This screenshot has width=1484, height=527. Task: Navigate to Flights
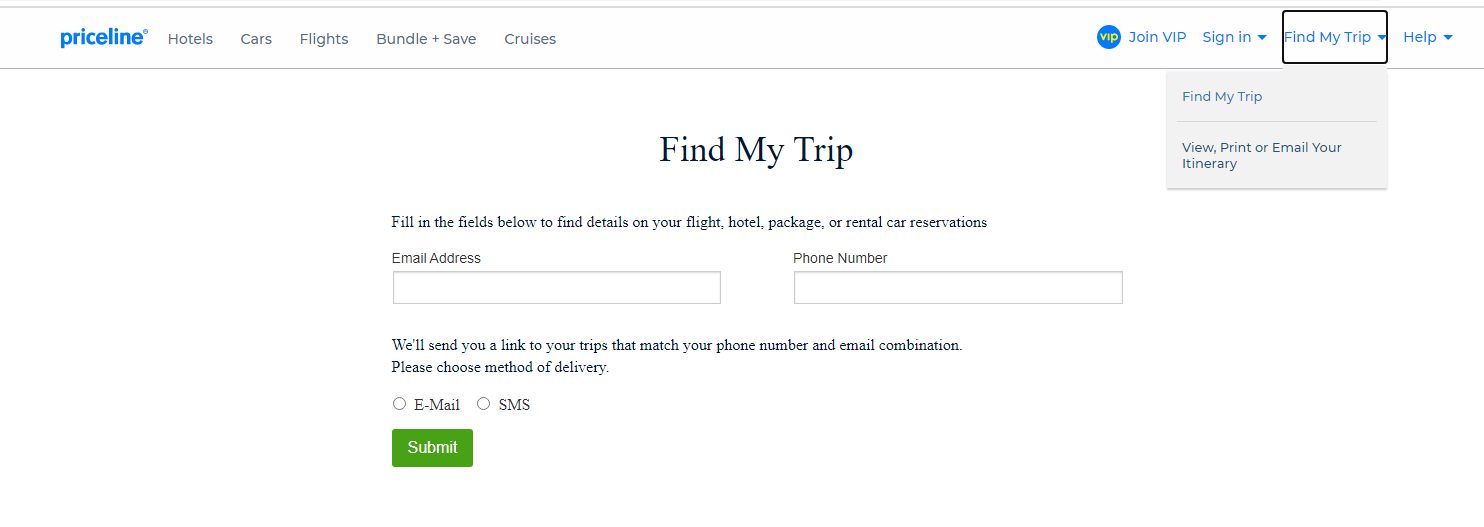324,39
